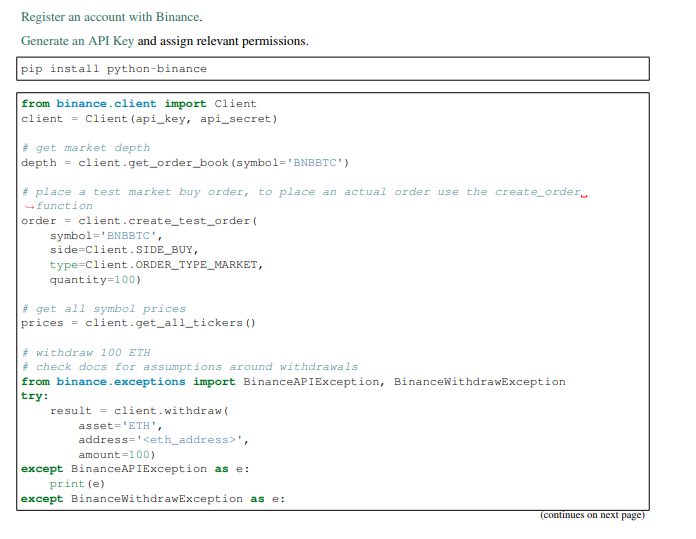
Task: Click the 'from binance.client import Client' line
Action: pos(138,104)
